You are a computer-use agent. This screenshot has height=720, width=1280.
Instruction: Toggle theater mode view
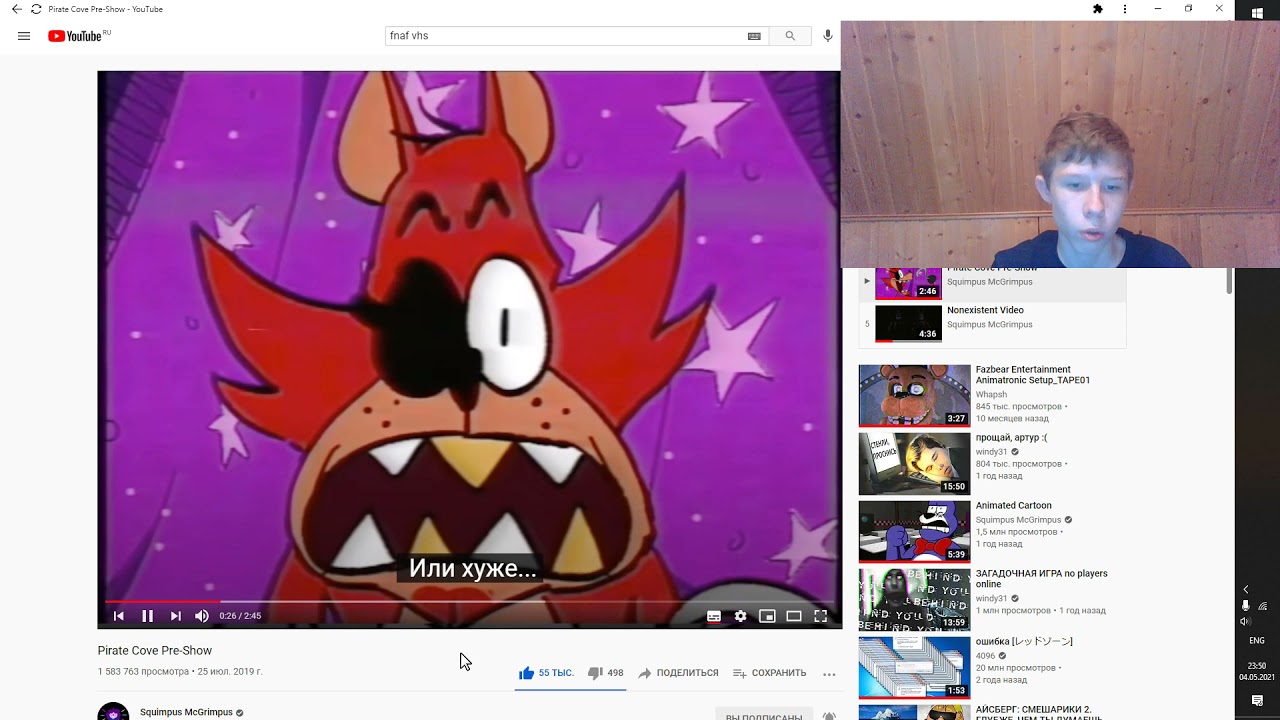point(794,616)
